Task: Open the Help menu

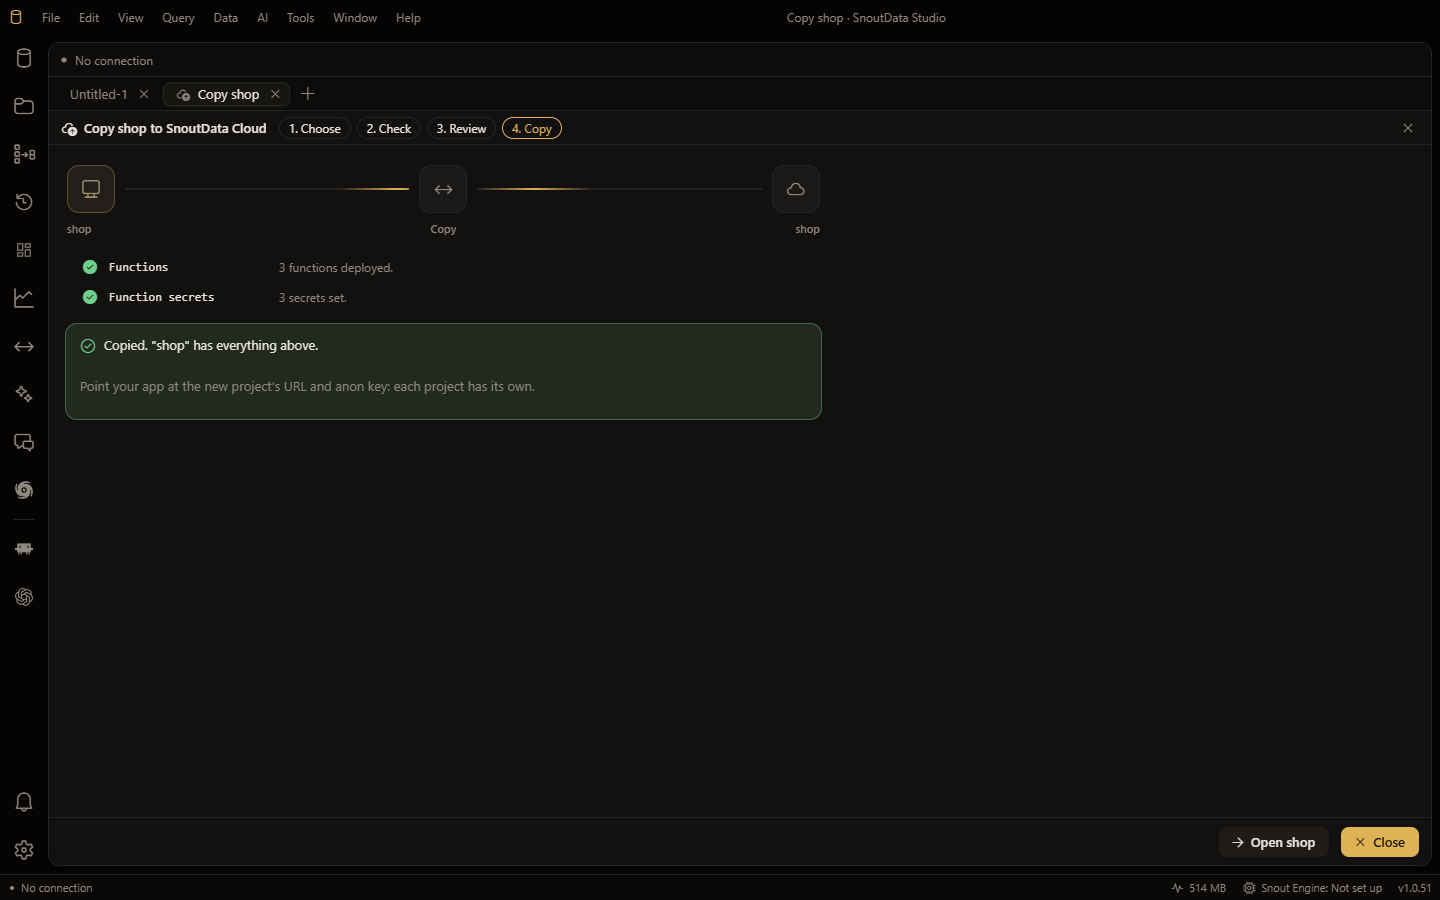Action: click(x=408, y=18)
